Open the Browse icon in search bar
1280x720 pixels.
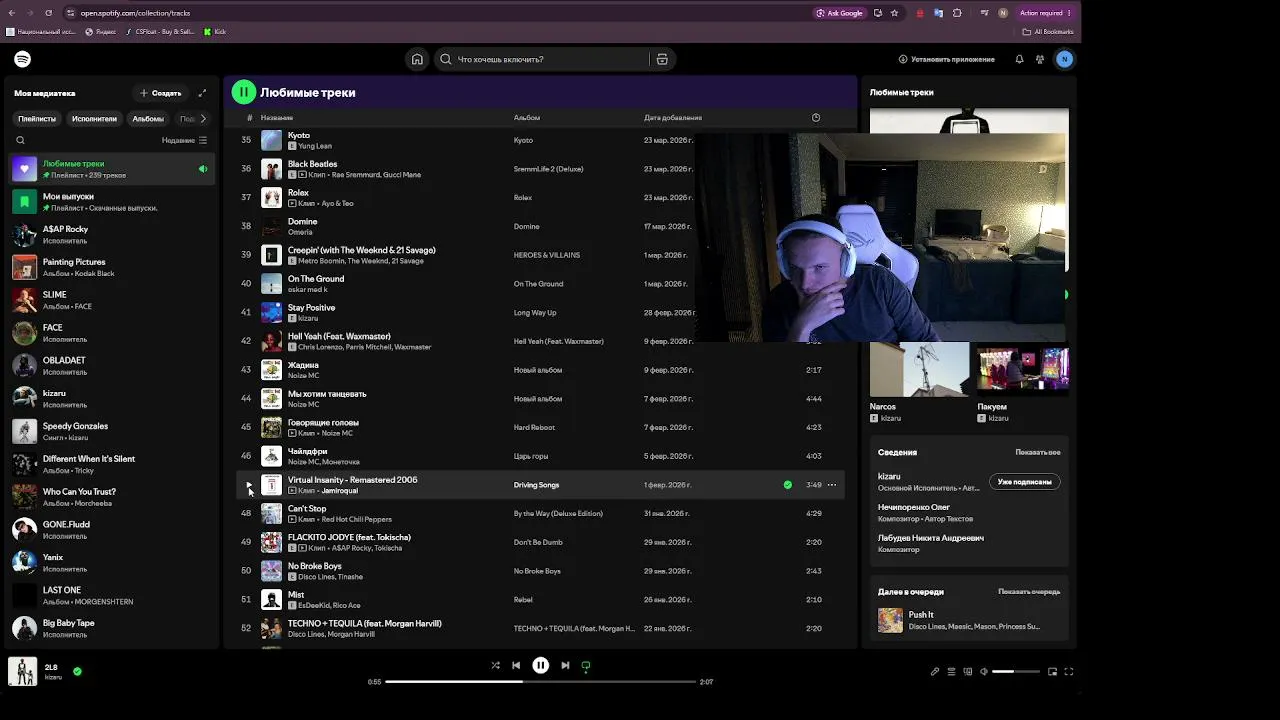coord(662,59)
